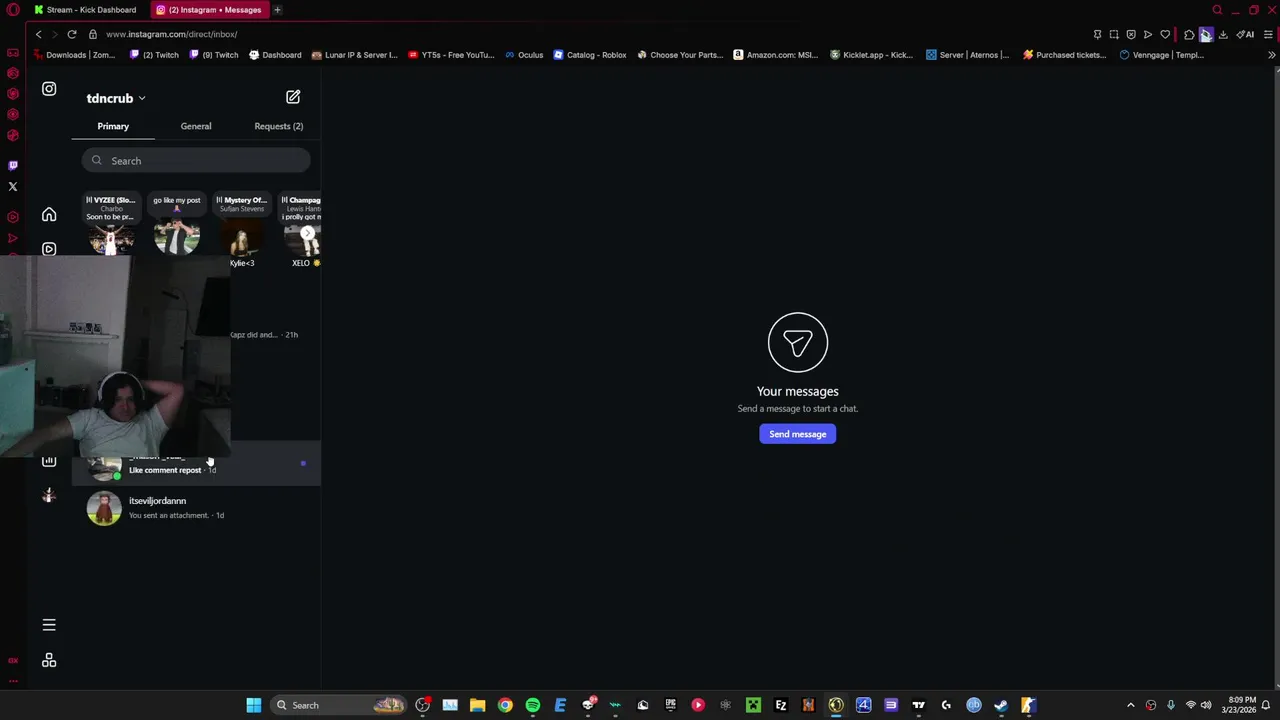Screen dimensions: 1280x720
Task: Open the Requests (2) tab
Action: tap(279, 126)
